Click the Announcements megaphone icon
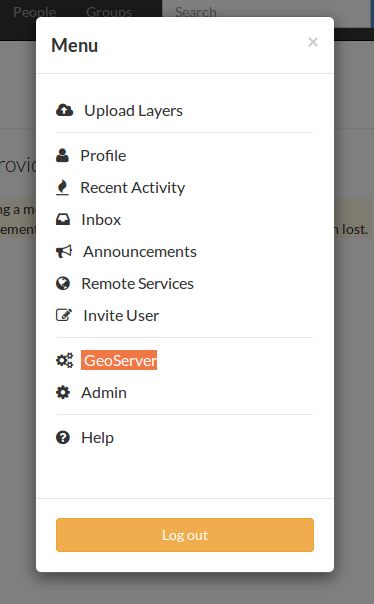Screen dimensions: 374x604 click(x=64, y=252)
